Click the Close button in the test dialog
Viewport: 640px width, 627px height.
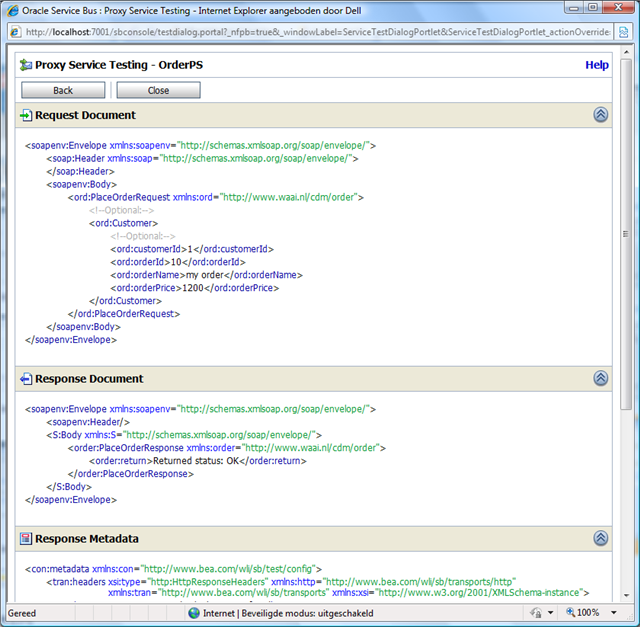click(x=158, y=90)
